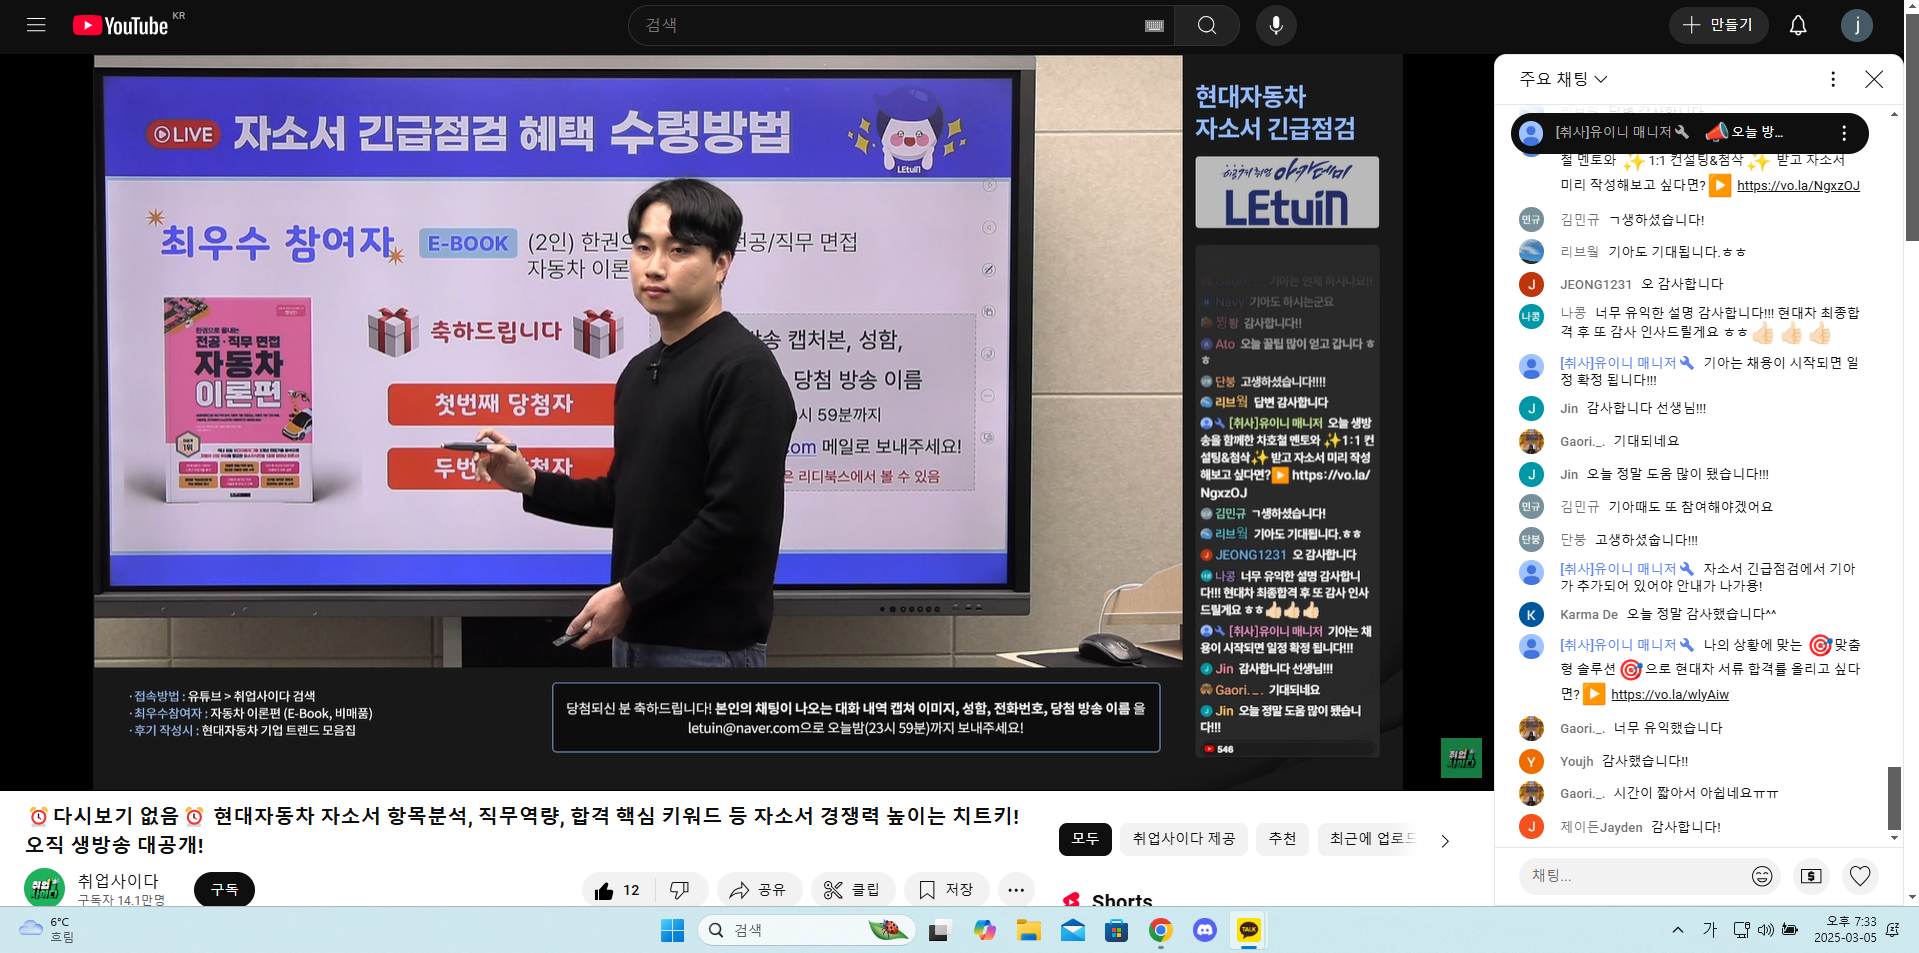Viewport: 1919px width, 953px height.
Task: Show hidden system tray icons
Action: tap(1677, 930)
